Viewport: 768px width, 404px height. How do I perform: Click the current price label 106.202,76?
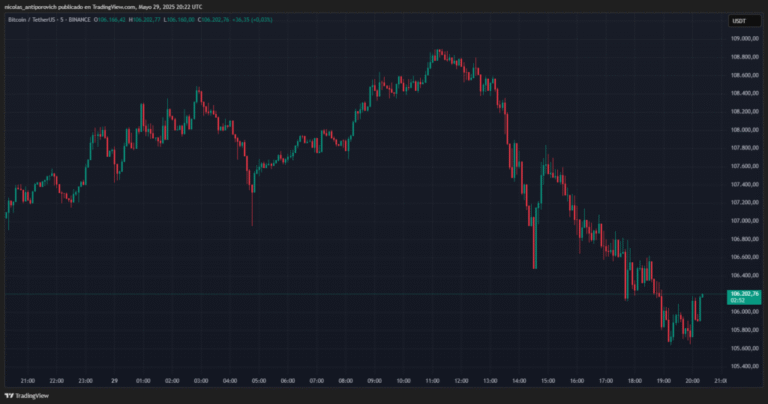coord(744,294)
